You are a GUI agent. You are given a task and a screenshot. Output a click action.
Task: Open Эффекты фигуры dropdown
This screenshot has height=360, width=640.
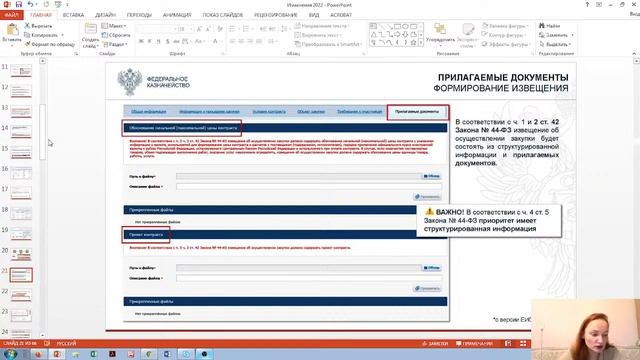(506, 44)
